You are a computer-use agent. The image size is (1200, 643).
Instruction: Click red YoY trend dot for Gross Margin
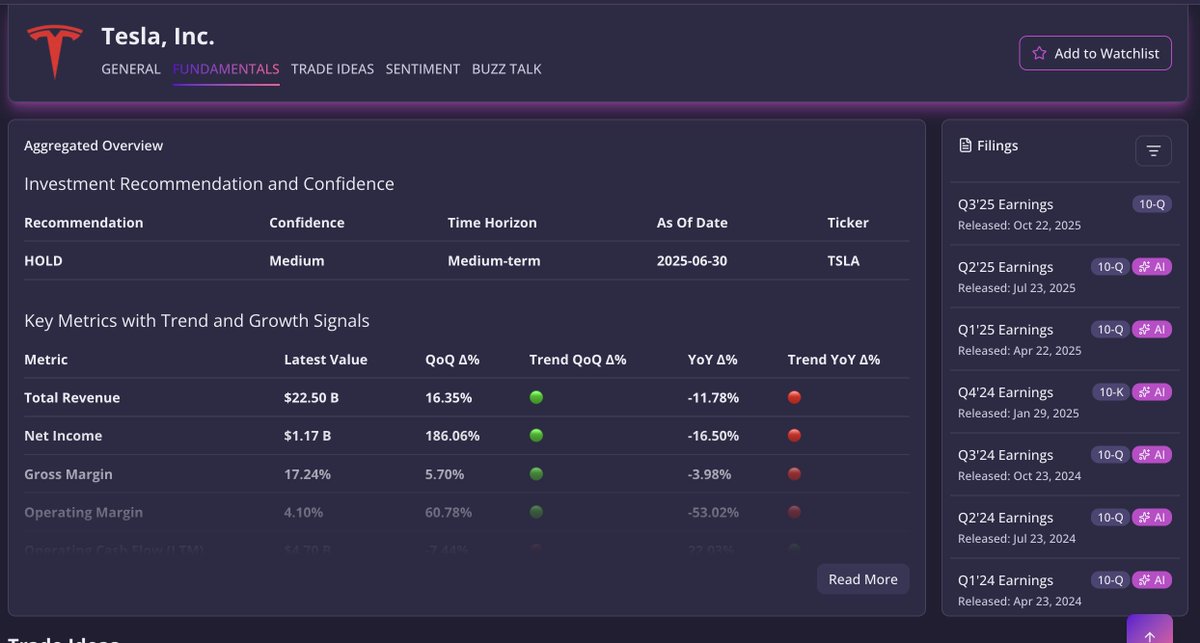[x=794, y=474]
